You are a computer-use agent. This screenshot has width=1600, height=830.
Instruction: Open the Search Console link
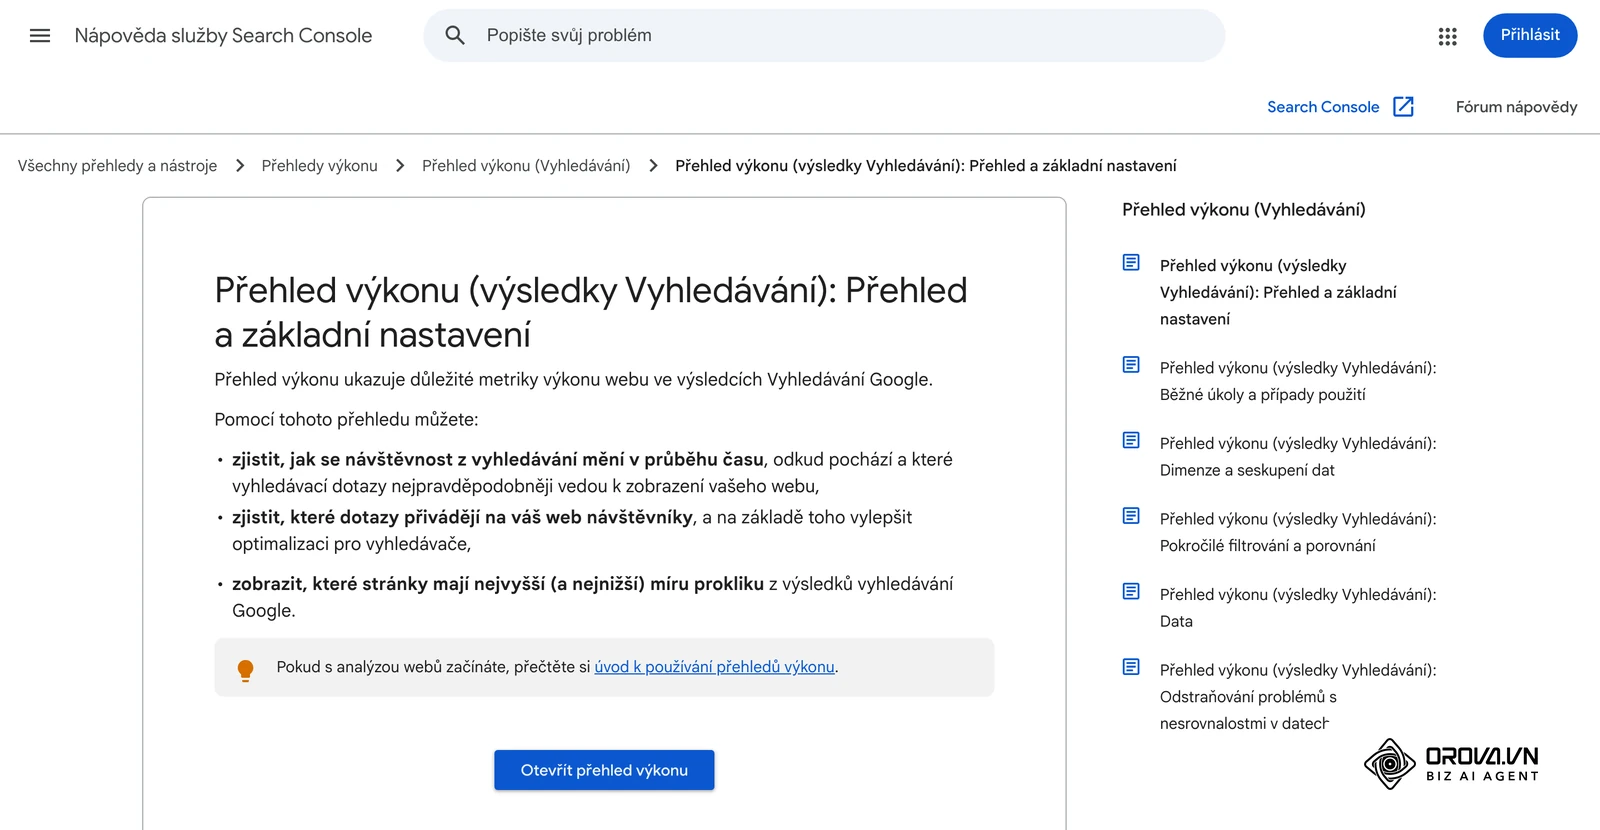pos(1323,107)
